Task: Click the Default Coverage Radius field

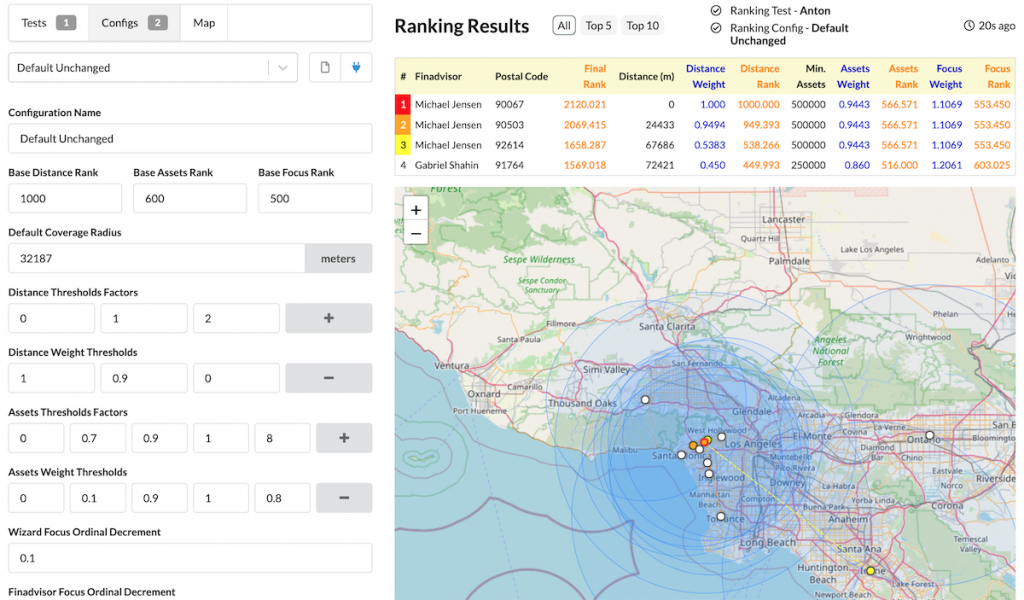Action: tap(156, 259)
